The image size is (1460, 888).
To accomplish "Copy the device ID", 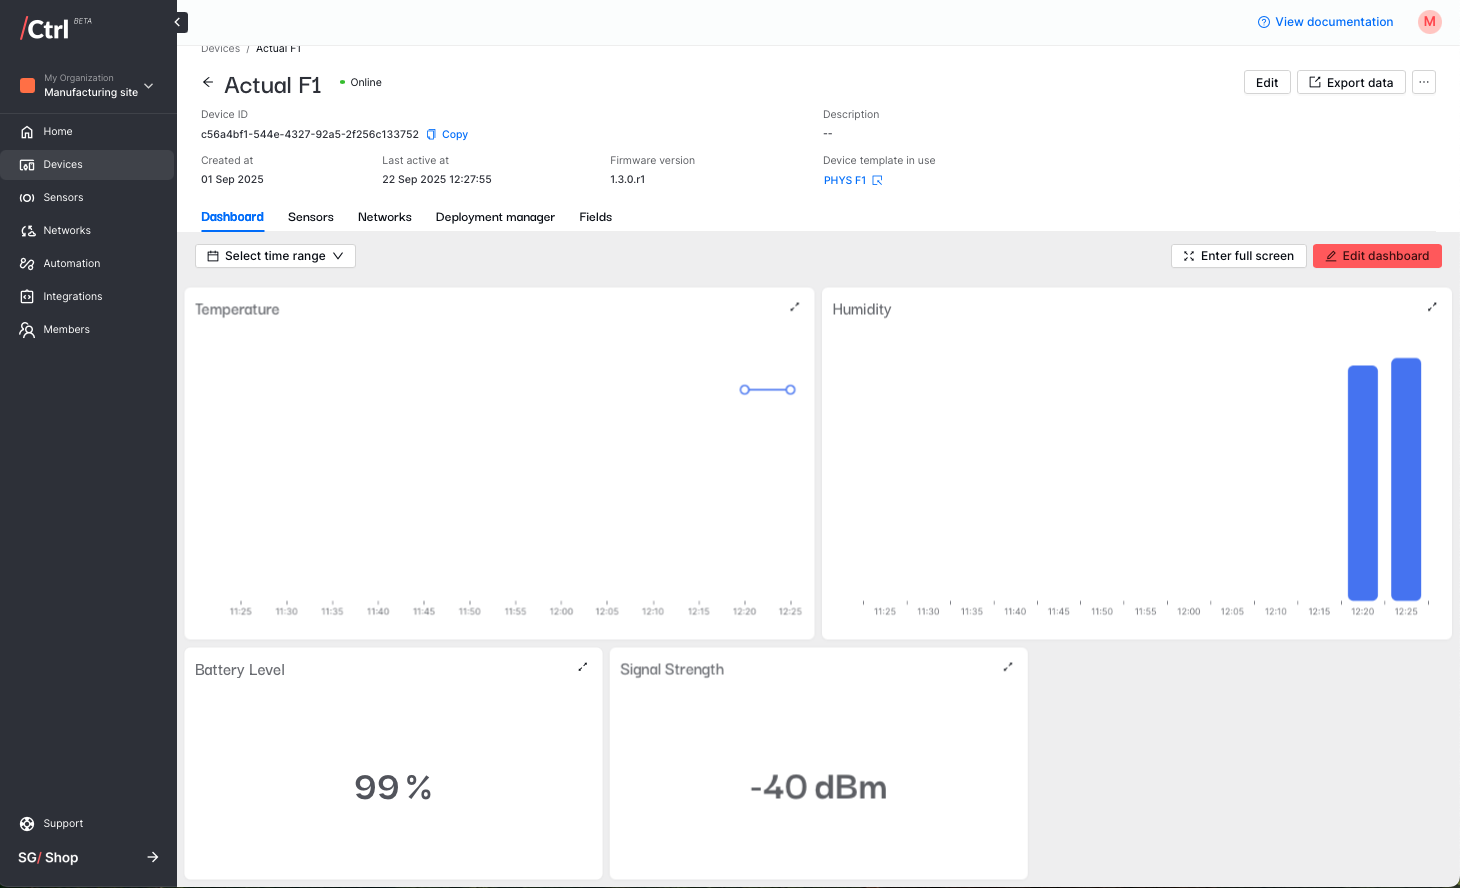I will (448, 134).
